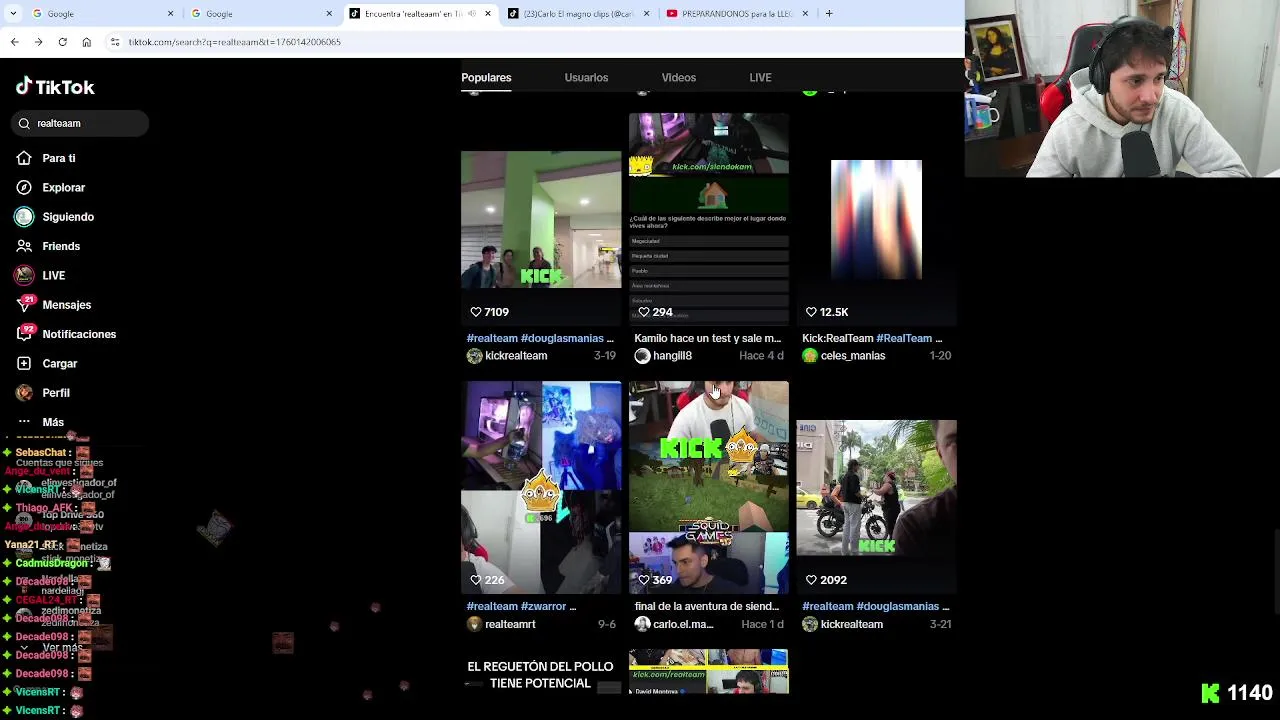
Task: Mute the TikTok tab audio icon
Action: pos(472,14)
